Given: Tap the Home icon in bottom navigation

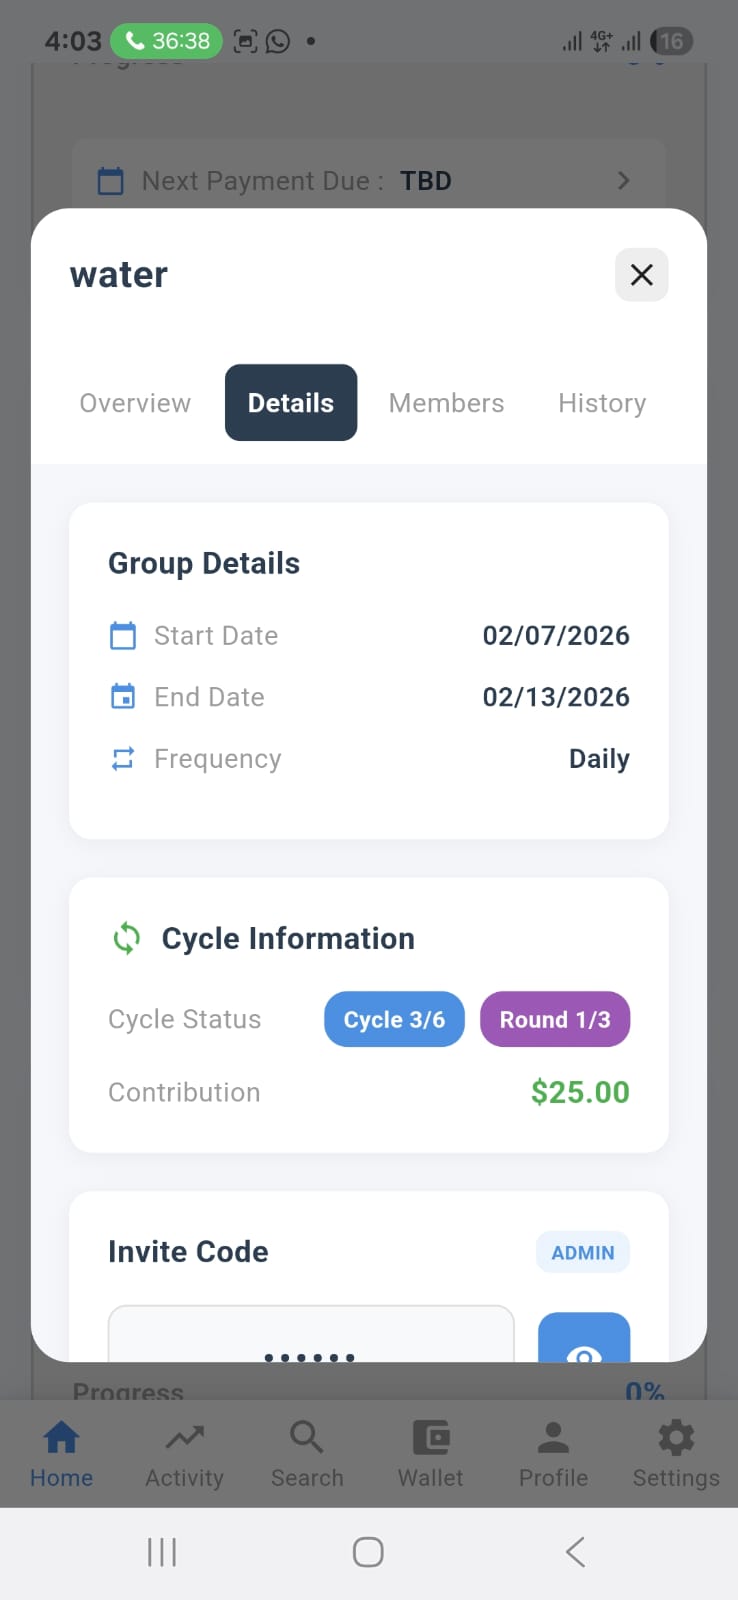Looking at the screenshot, I should click(x=61, y=1438).
